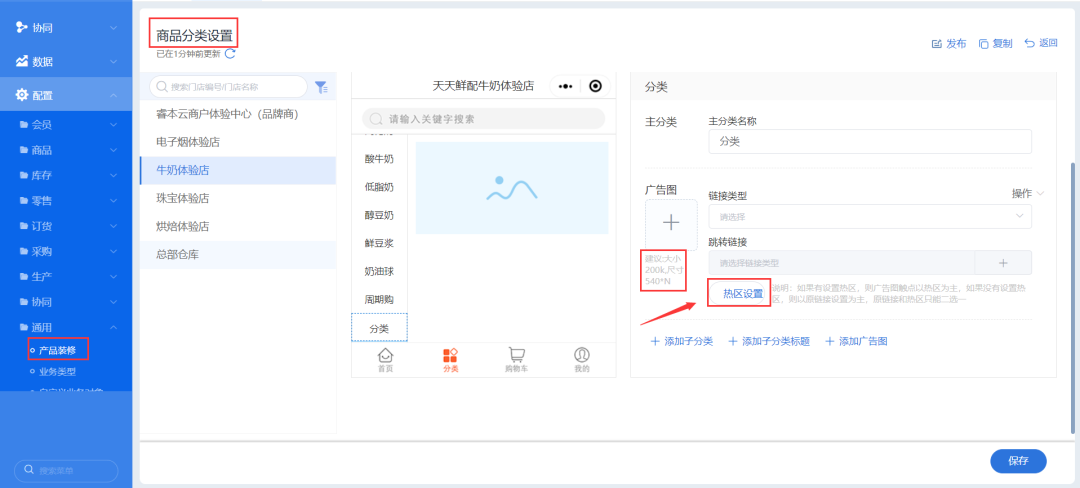The height and width of the screenshot is (488, 1080).
Task: Click the 商品 folder icon in sidebar
Action: pyautogui.click(x=24, y=150)
